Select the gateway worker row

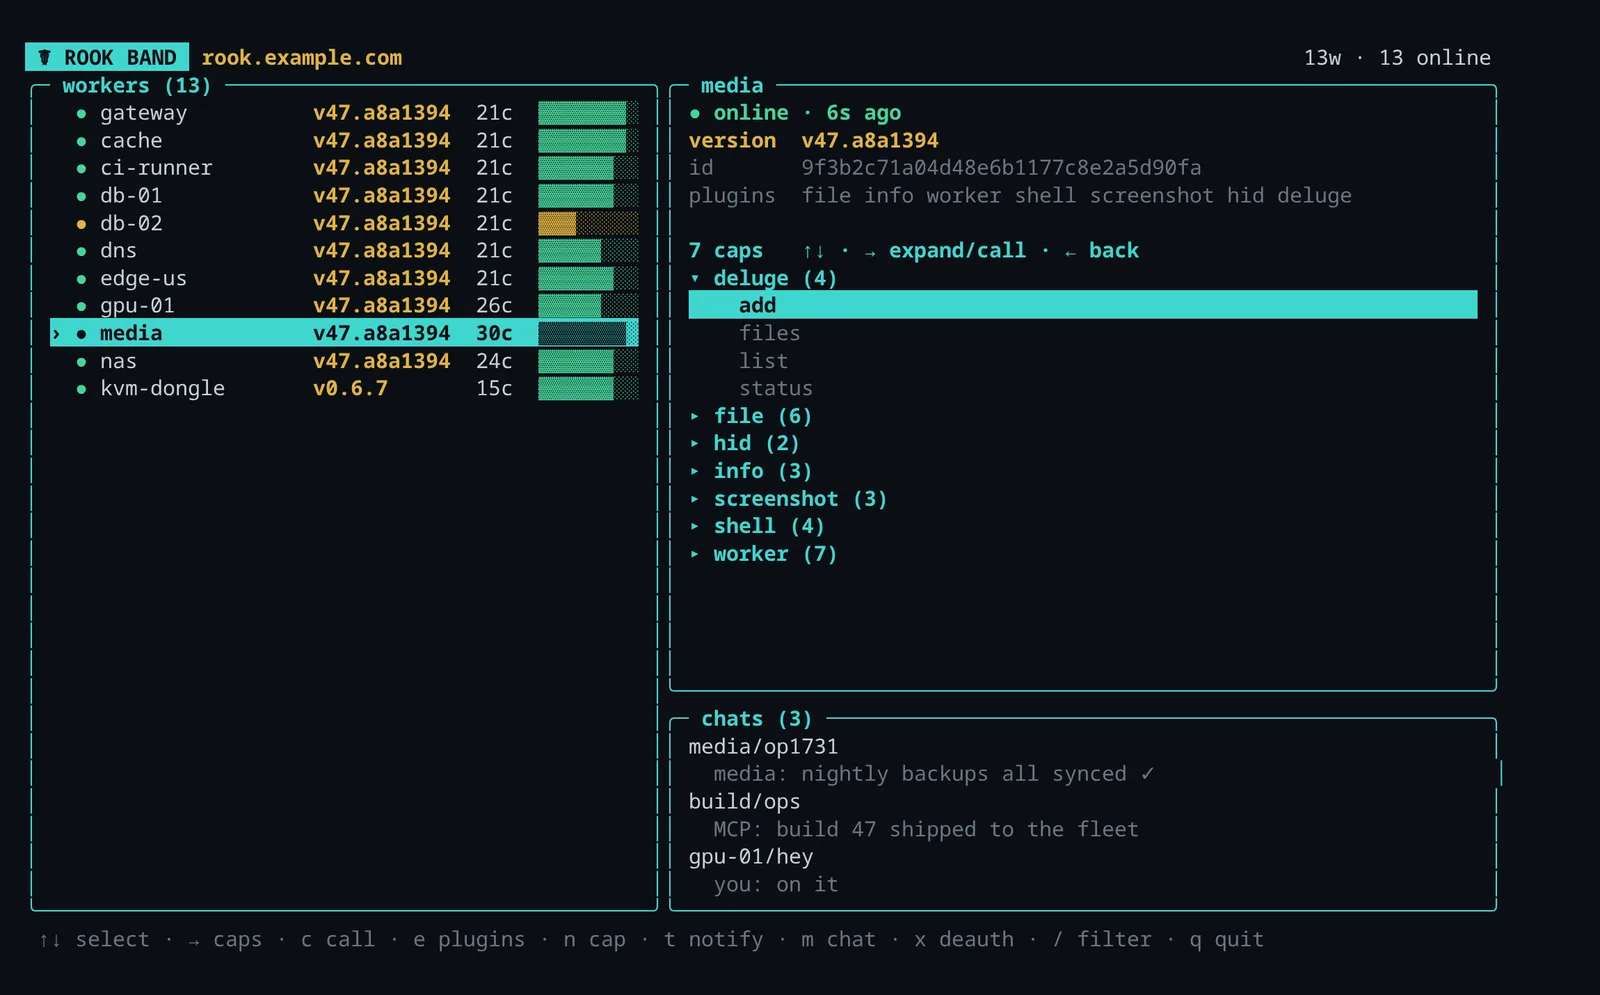[345, 113]
